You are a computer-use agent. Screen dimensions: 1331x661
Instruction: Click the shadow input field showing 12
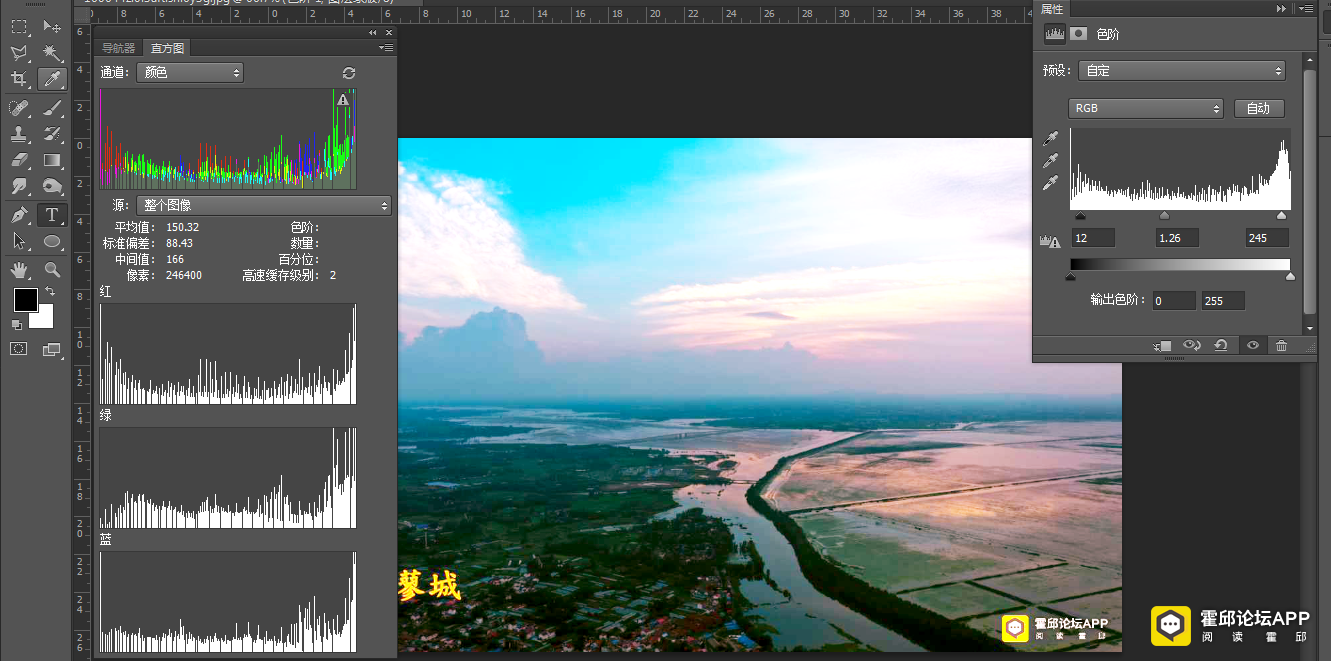(x=1093, y=238)
